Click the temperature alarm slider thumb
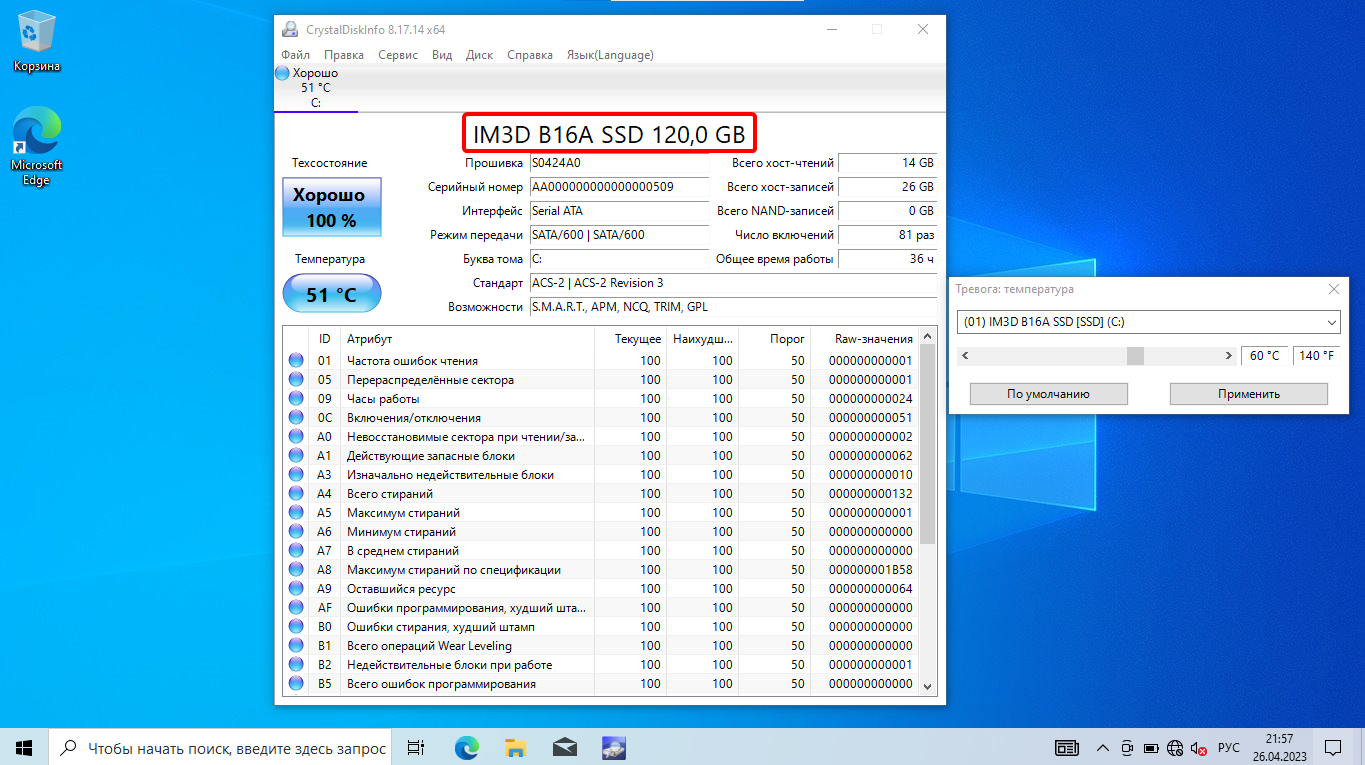The width and height of the screenshot is (1365, 765). [x=1135, y=356]
